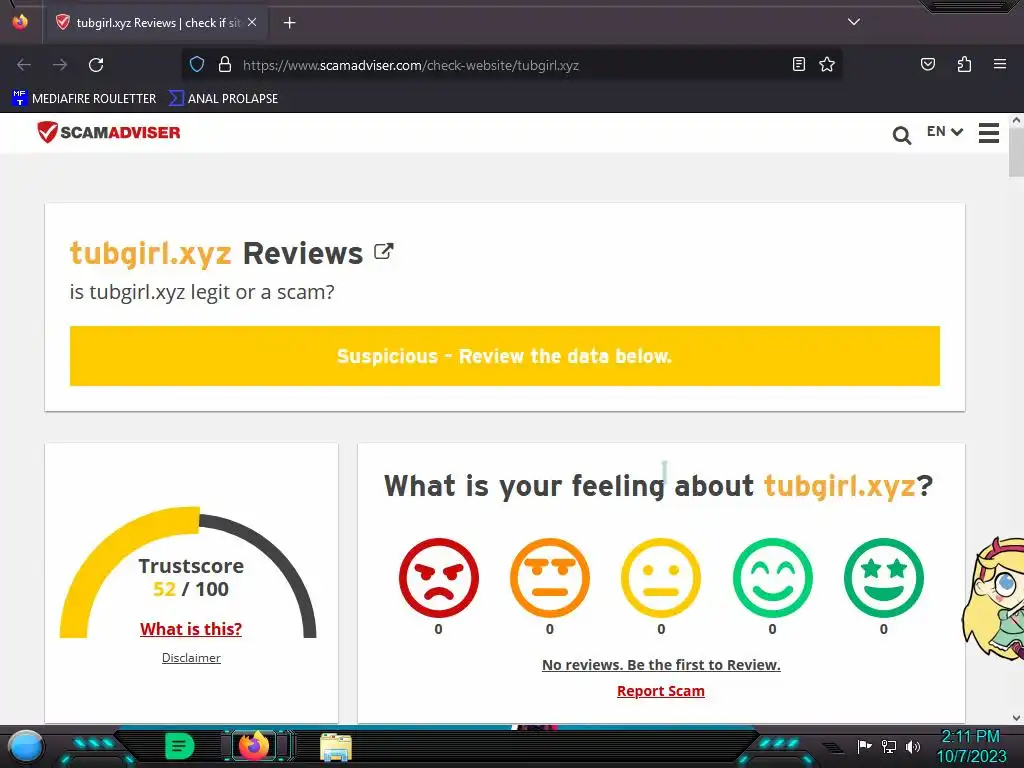The height and width of the screenshot is (768, 1024).
Task: Select the red angry face rating
Action: [x=439, y=578]
